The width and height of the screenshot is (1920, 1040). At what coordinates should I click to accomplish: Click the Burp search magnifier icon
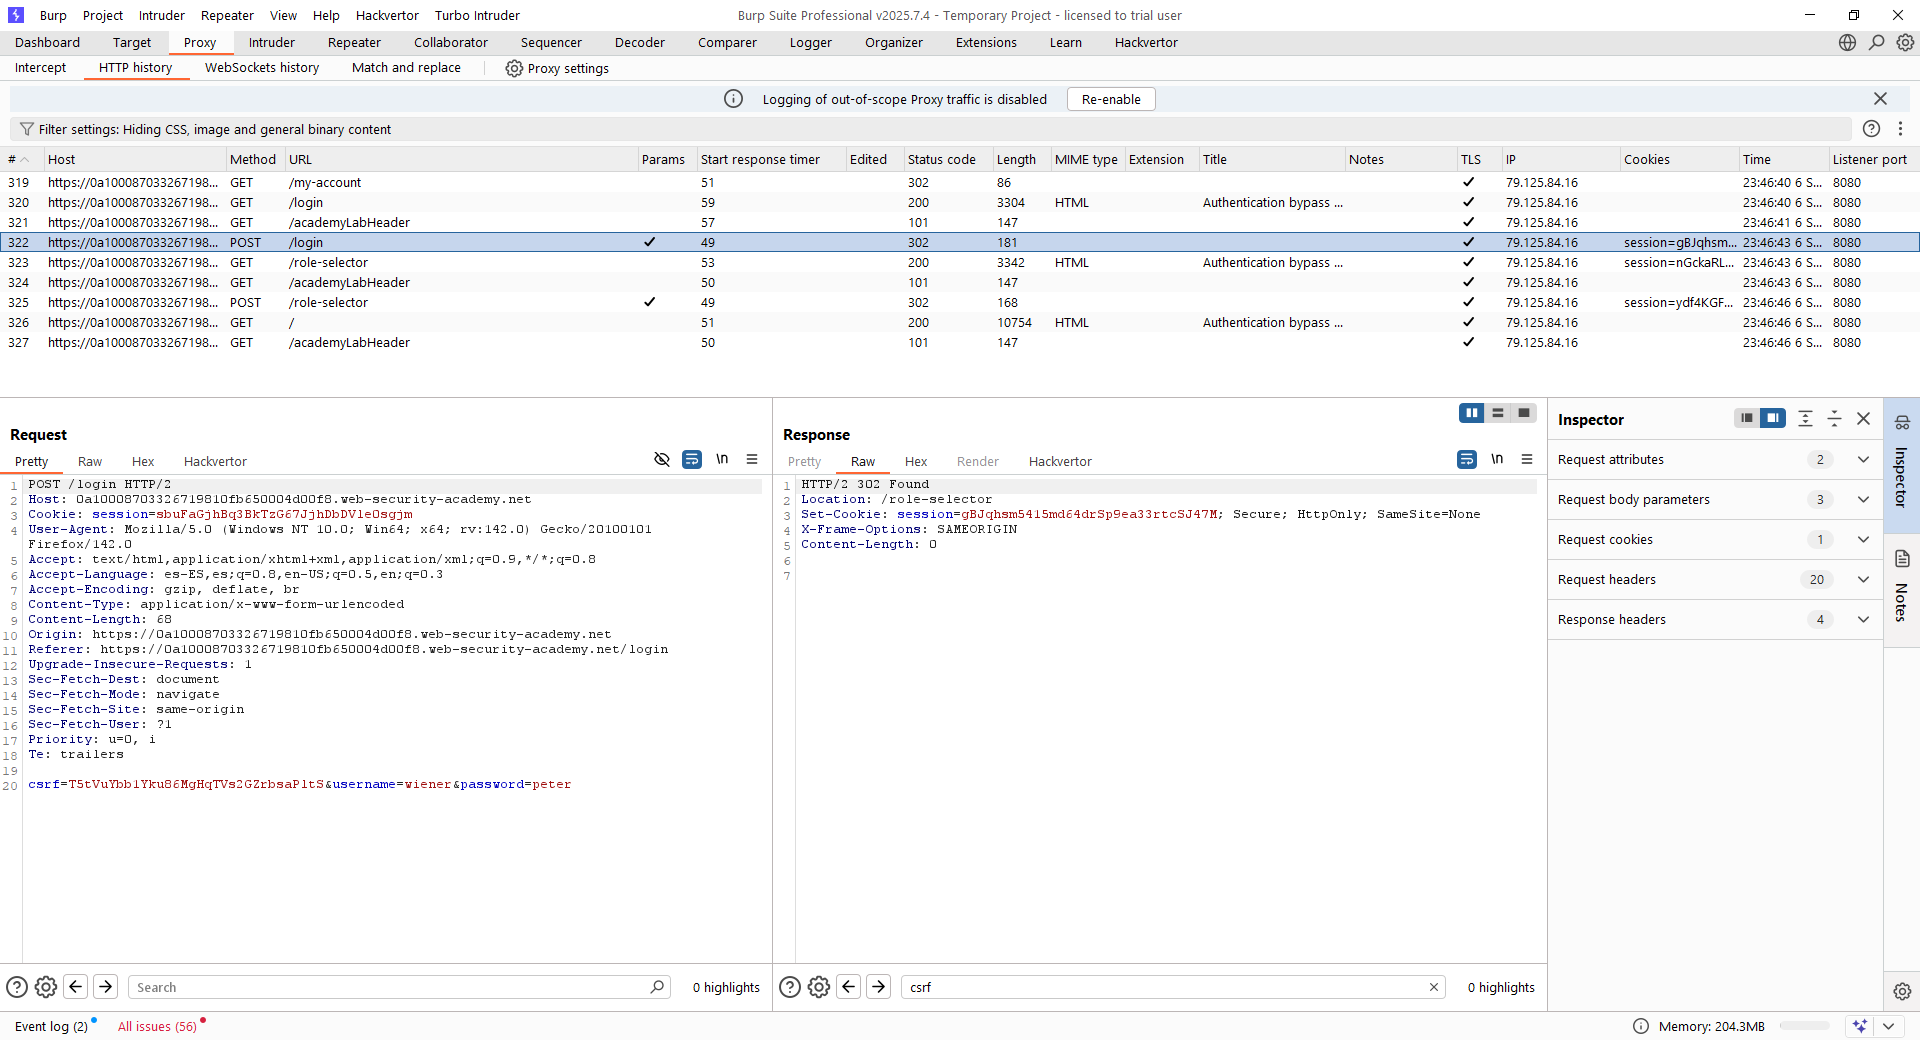[x=1876, y=42]
